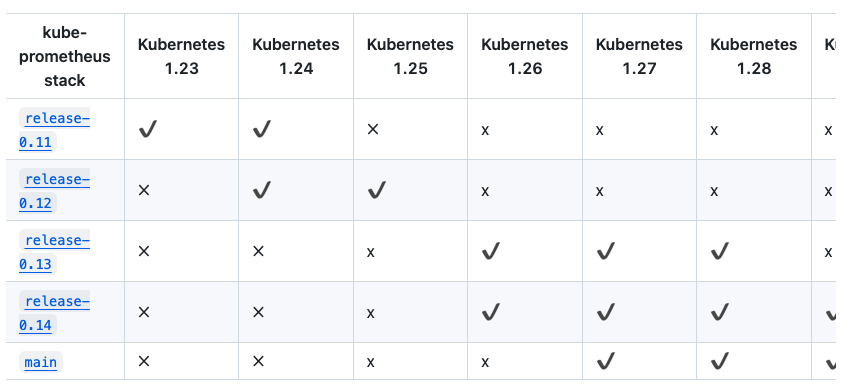Click the release-0.11 Kubernetes 1.25 cross mark
Screen dimensions: 867x389
click(x=373, y=129)
